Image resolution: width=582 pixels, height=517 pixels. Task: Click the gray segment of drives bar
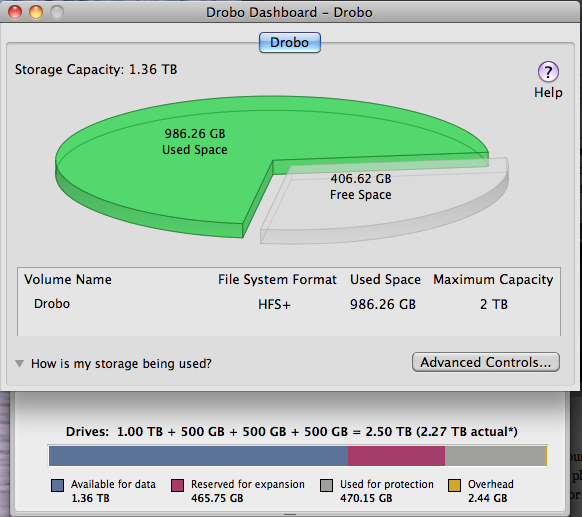coord(495,456)
